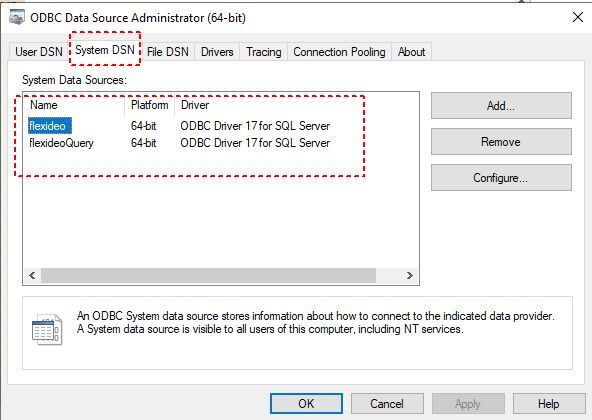Viewport: 592px width, 420px height.
Task: Go to the Drivers tab
Action: point(217,52)
